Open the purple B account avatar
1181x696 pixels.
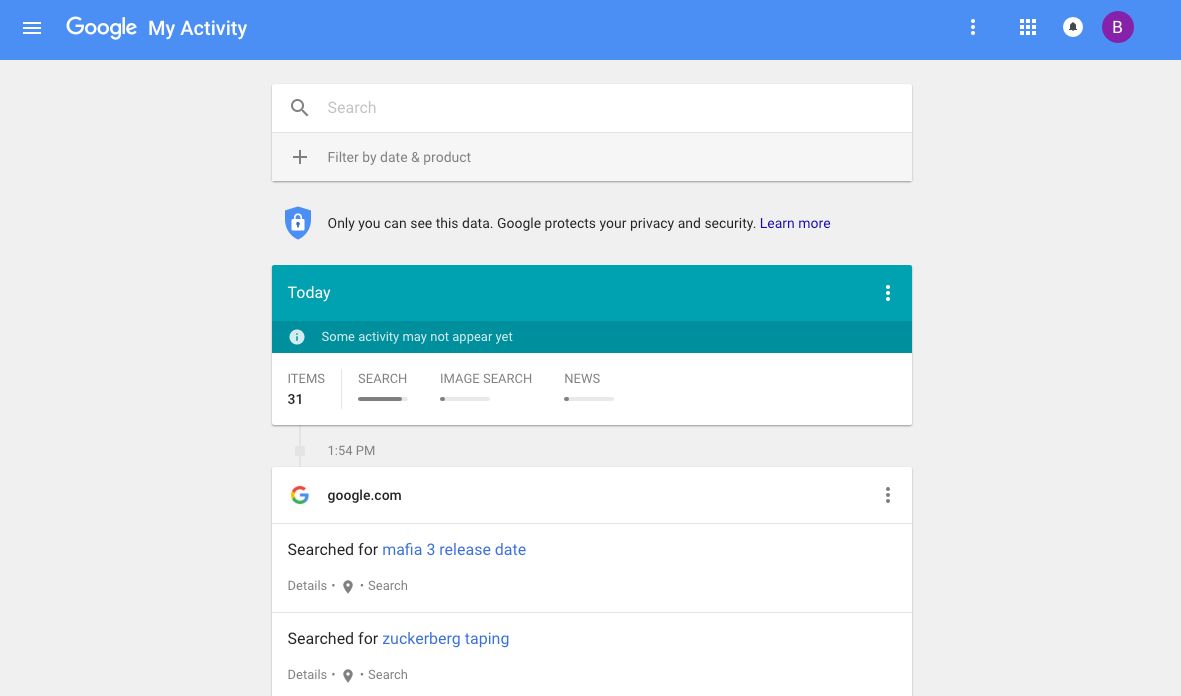[x=1117, y=28]
